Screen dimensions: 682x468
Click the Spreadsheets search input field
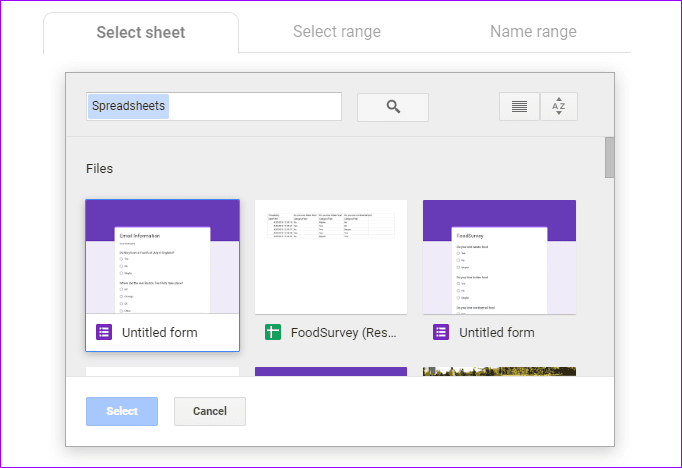[214, 107]
